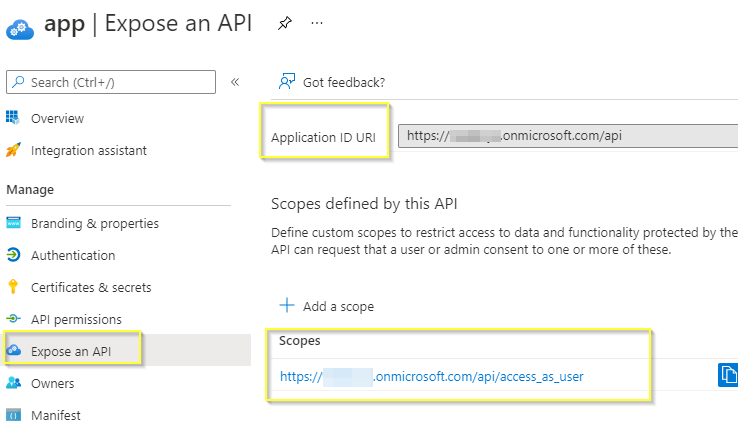Click the Application ID URI label

pos(323,137)
